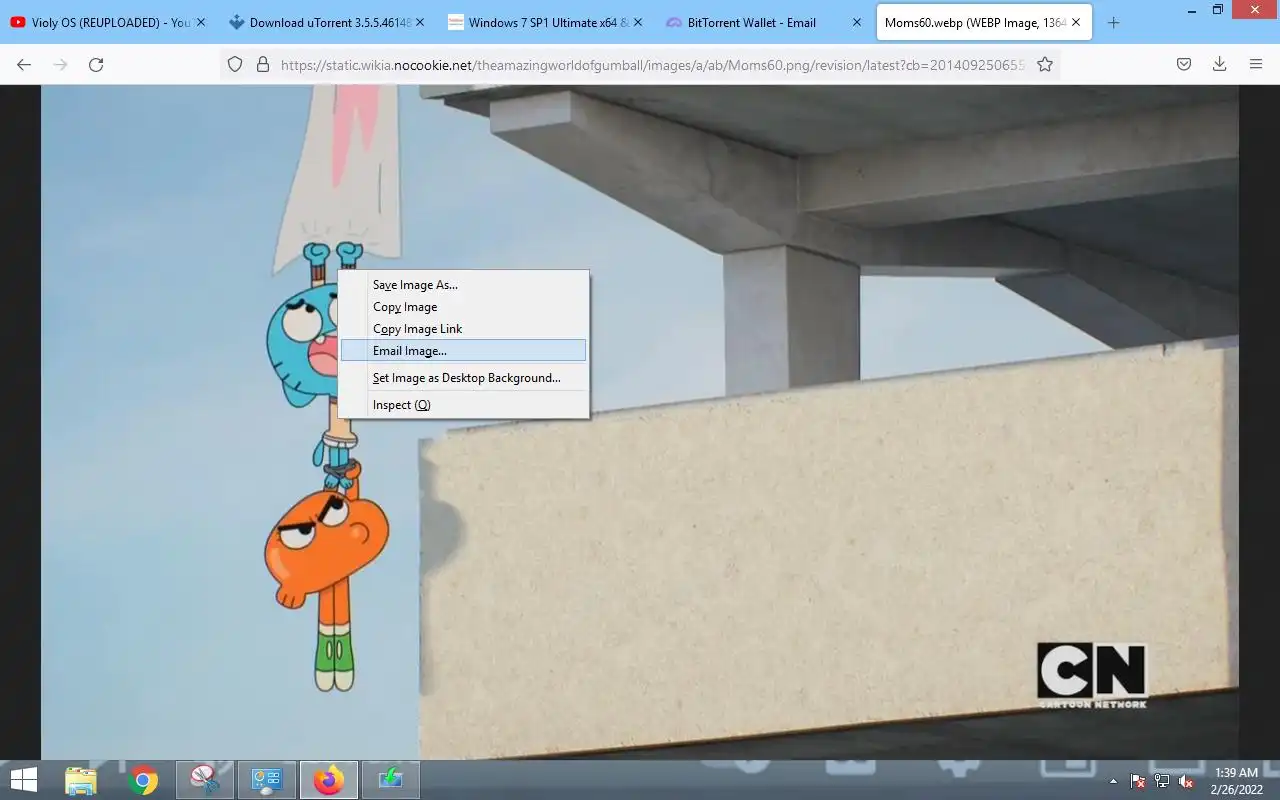Reload the current page

point(96,64)
